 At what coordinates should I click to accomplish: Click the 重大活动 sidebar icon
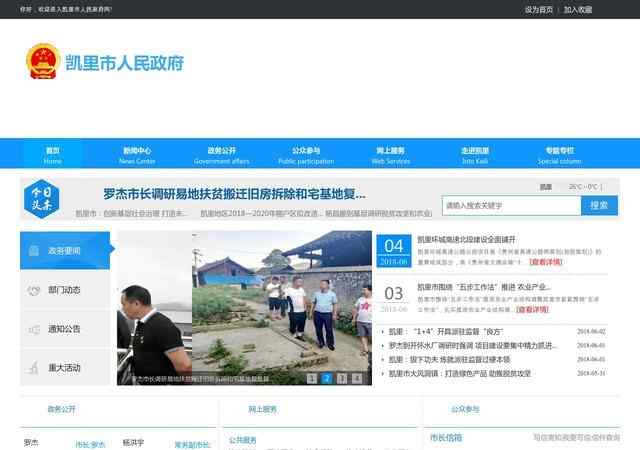[34, 368]
